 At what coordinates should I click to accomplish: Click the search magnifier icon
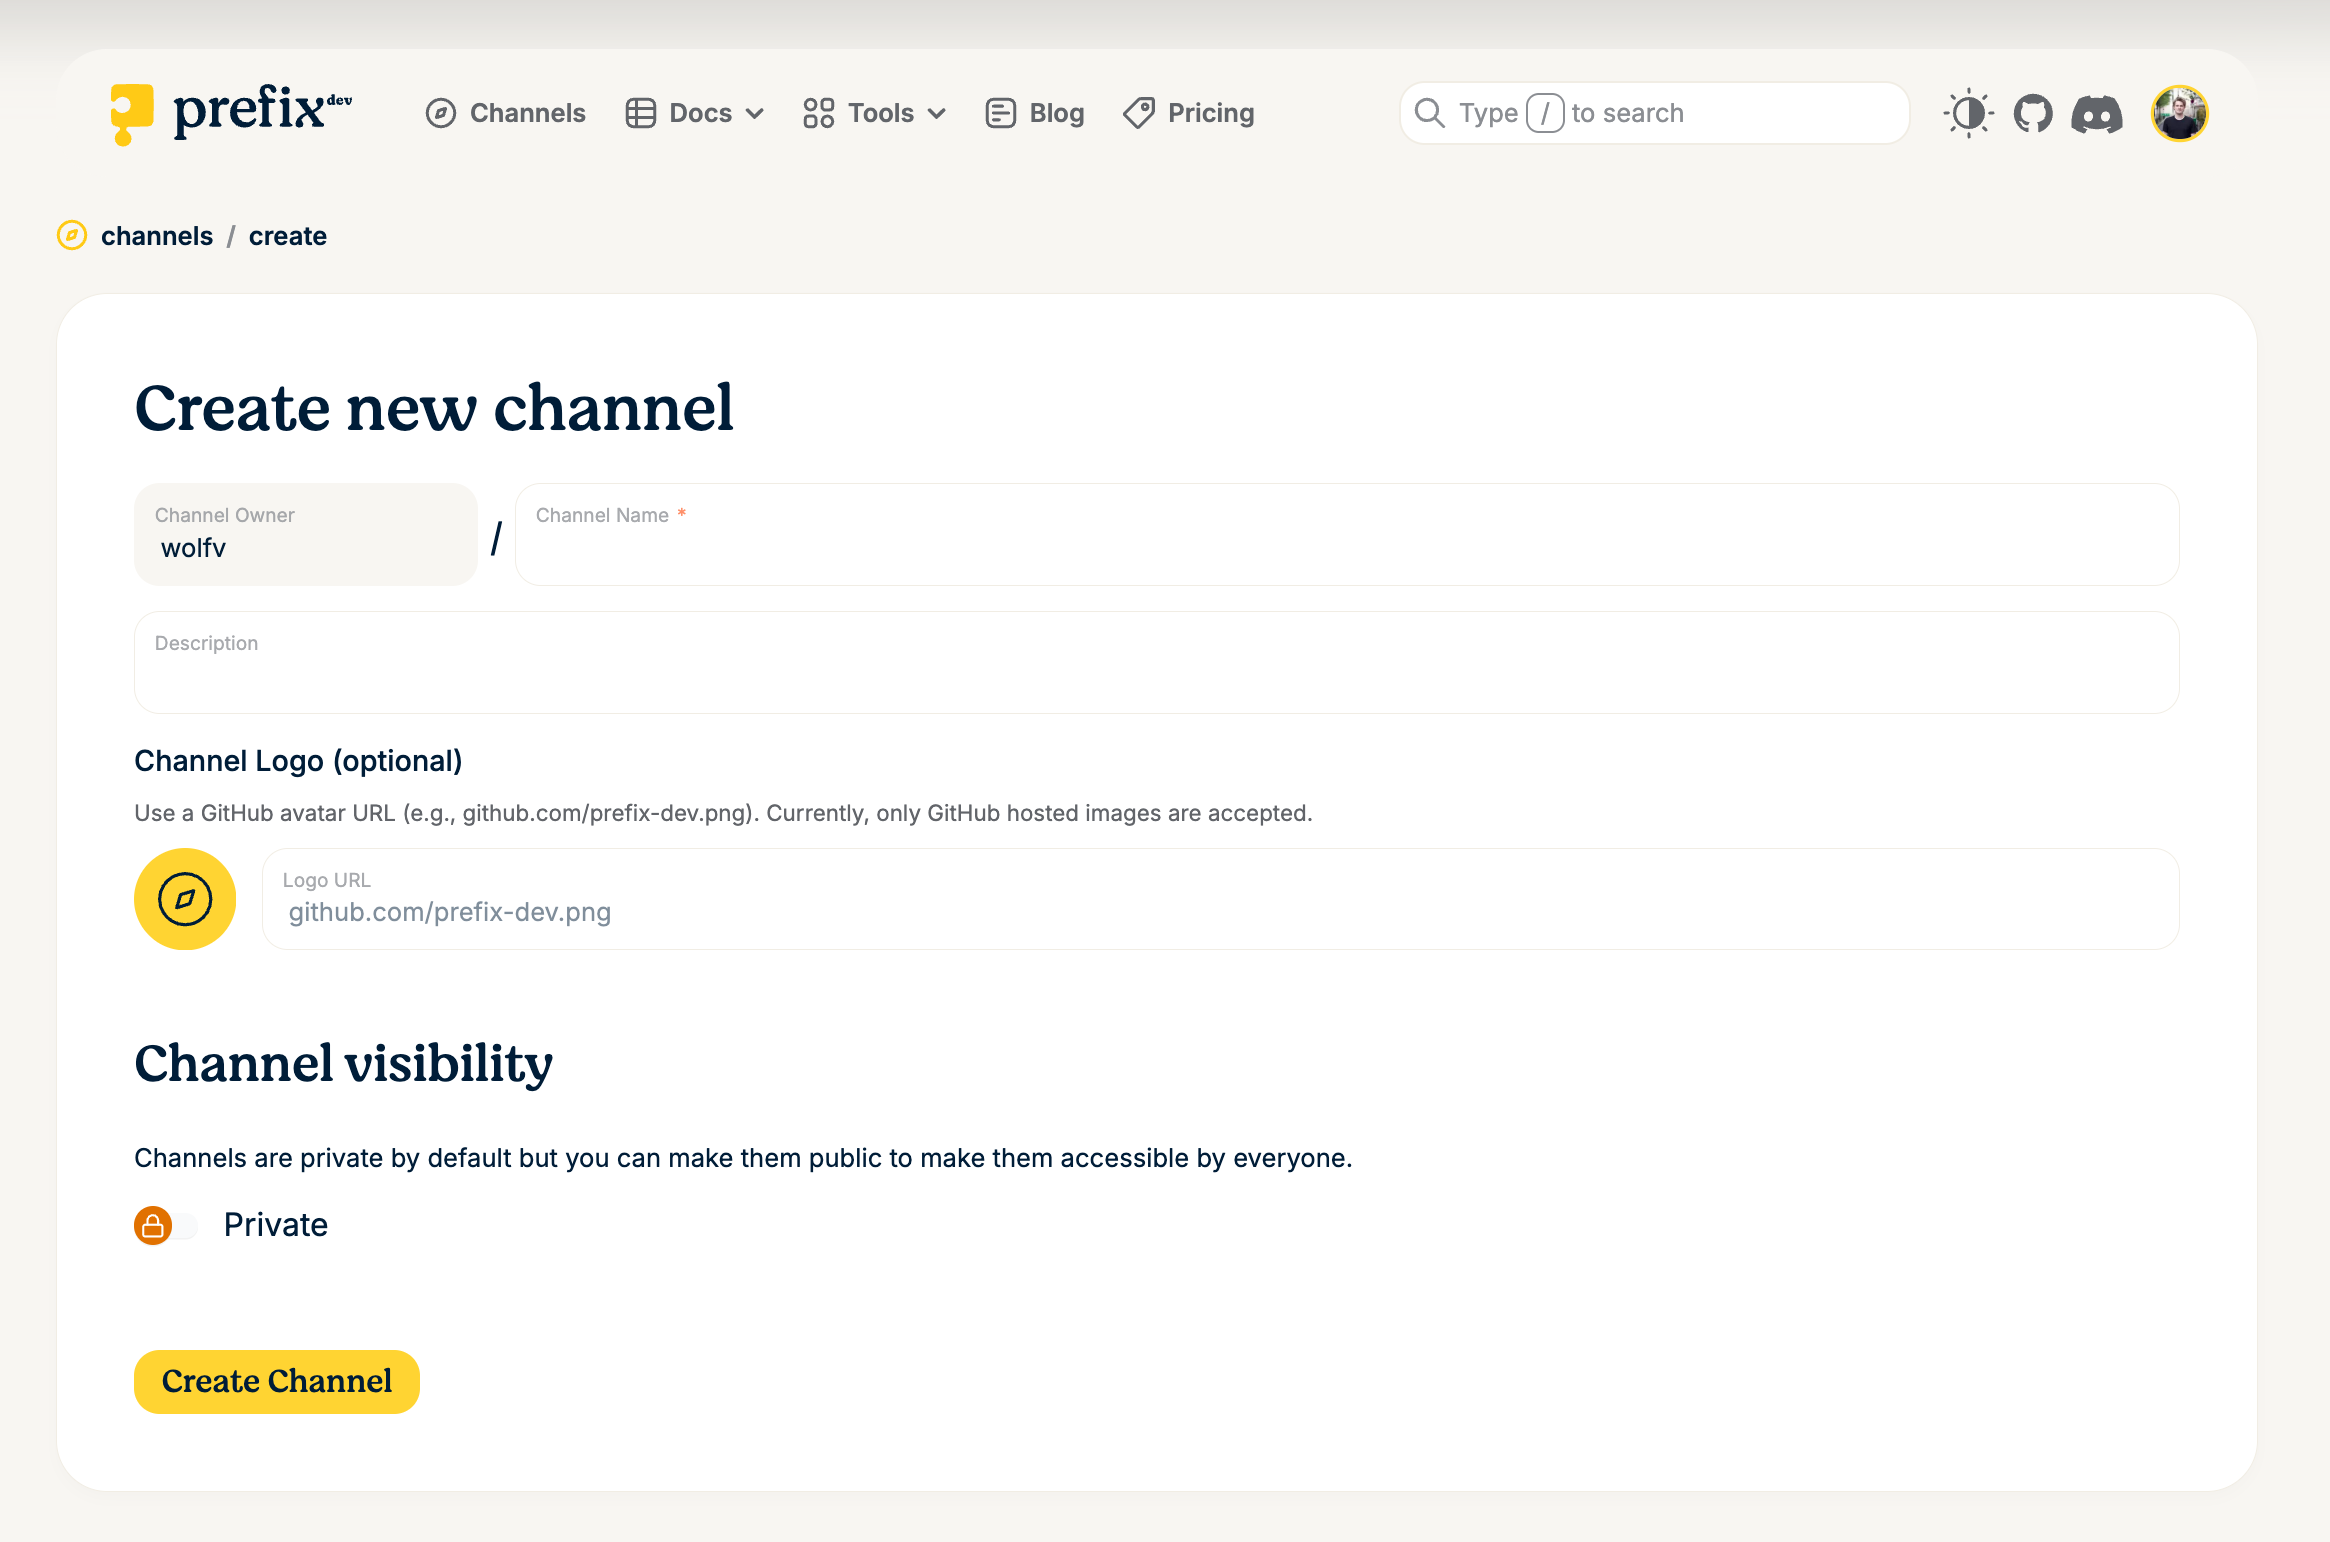pyautogui.click(x=1429, y=112)
